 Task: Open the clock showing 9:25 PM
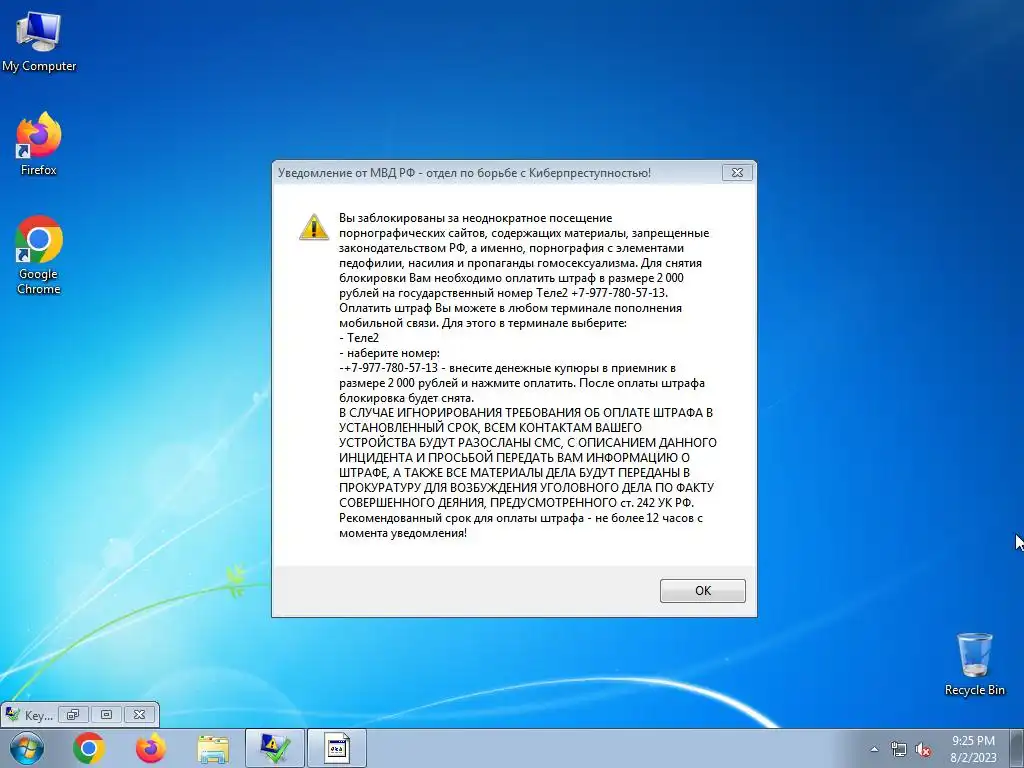[x=974, y=749]
